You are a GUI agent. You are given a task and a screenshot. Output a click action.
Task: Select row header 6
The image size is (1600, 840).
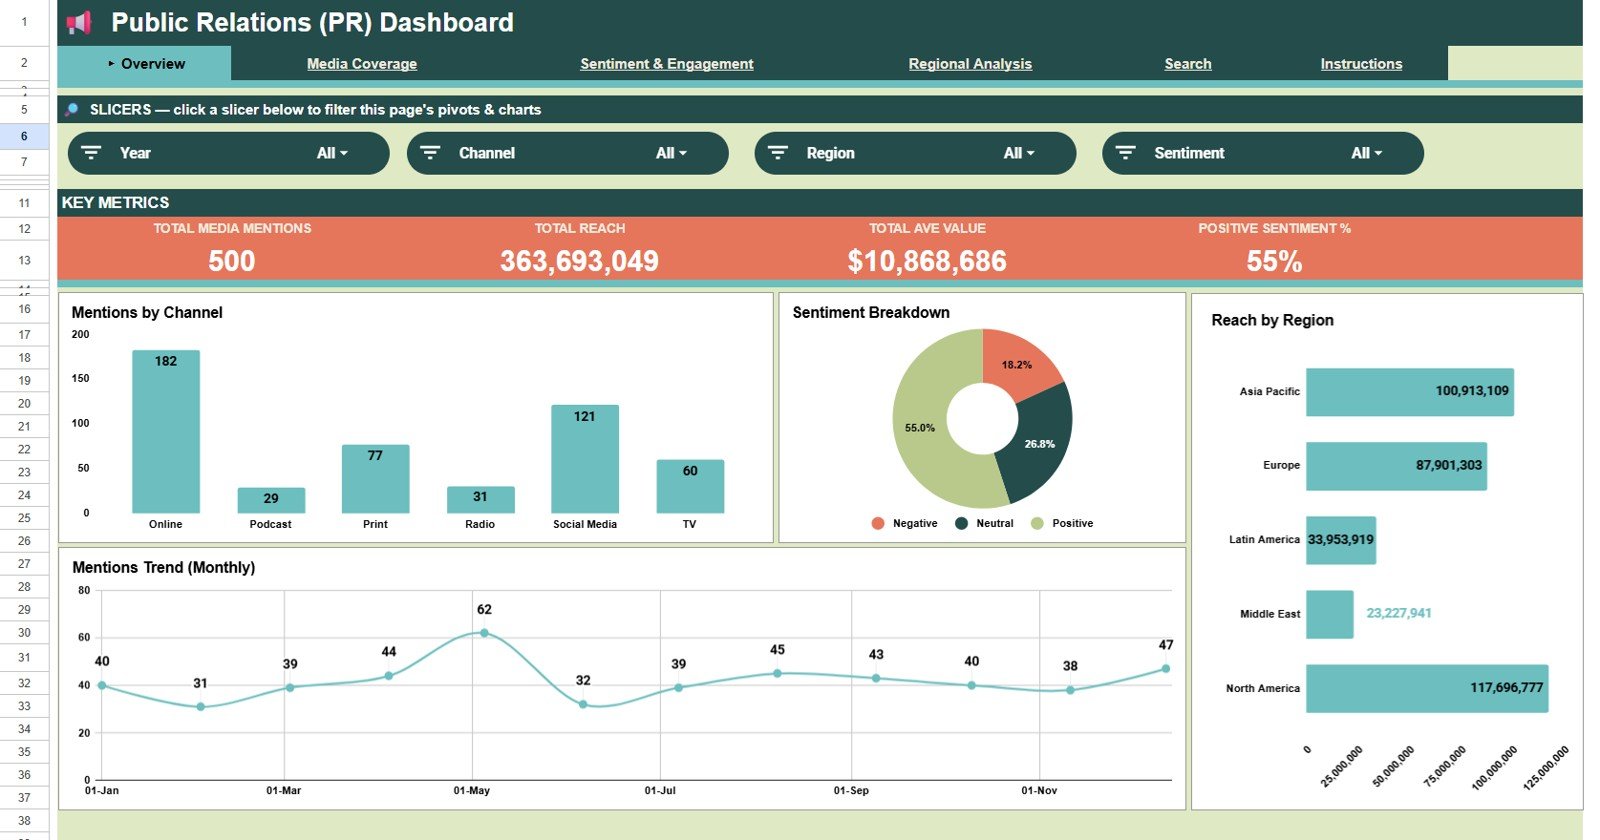pyautogui.click(x=24, y=136)
